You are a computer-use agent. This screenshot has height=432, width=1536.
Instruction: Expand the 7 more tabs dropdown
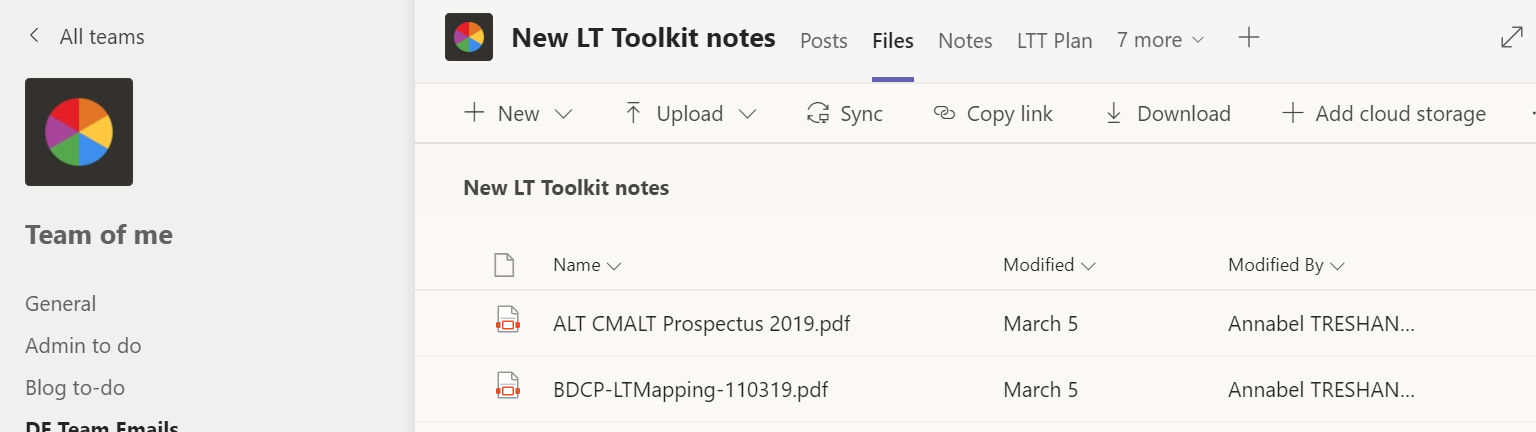coord(1160,40)
